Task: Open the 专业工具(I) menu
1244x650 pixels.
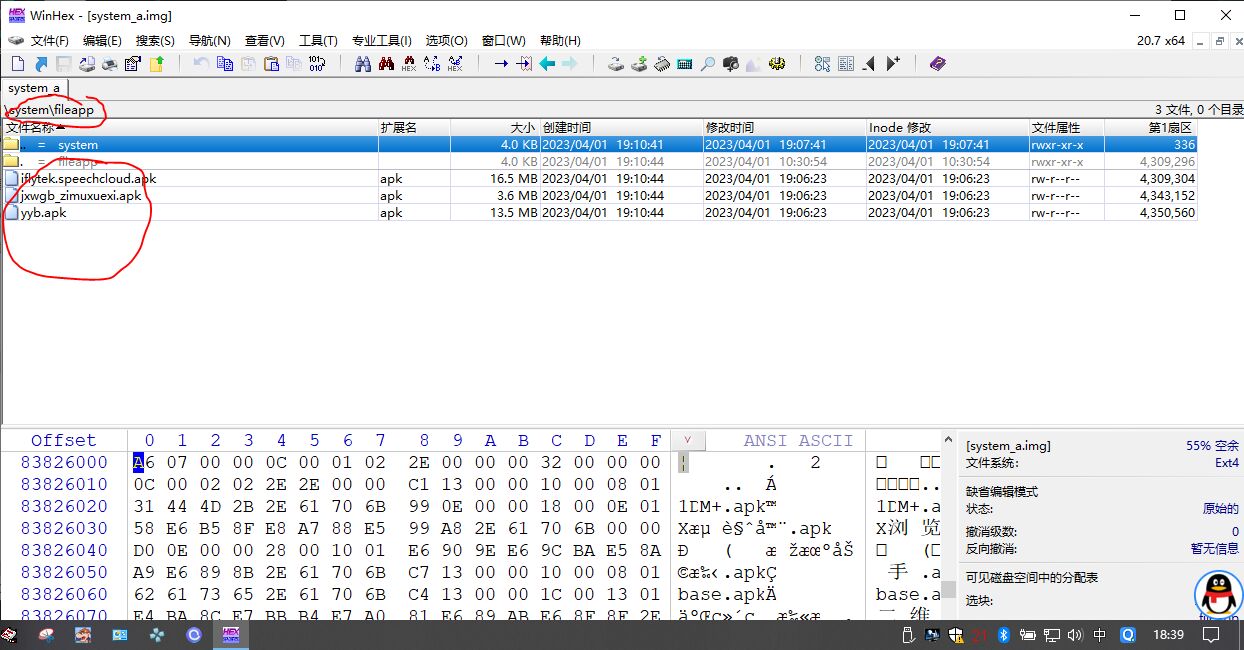Action: [381, 41]
